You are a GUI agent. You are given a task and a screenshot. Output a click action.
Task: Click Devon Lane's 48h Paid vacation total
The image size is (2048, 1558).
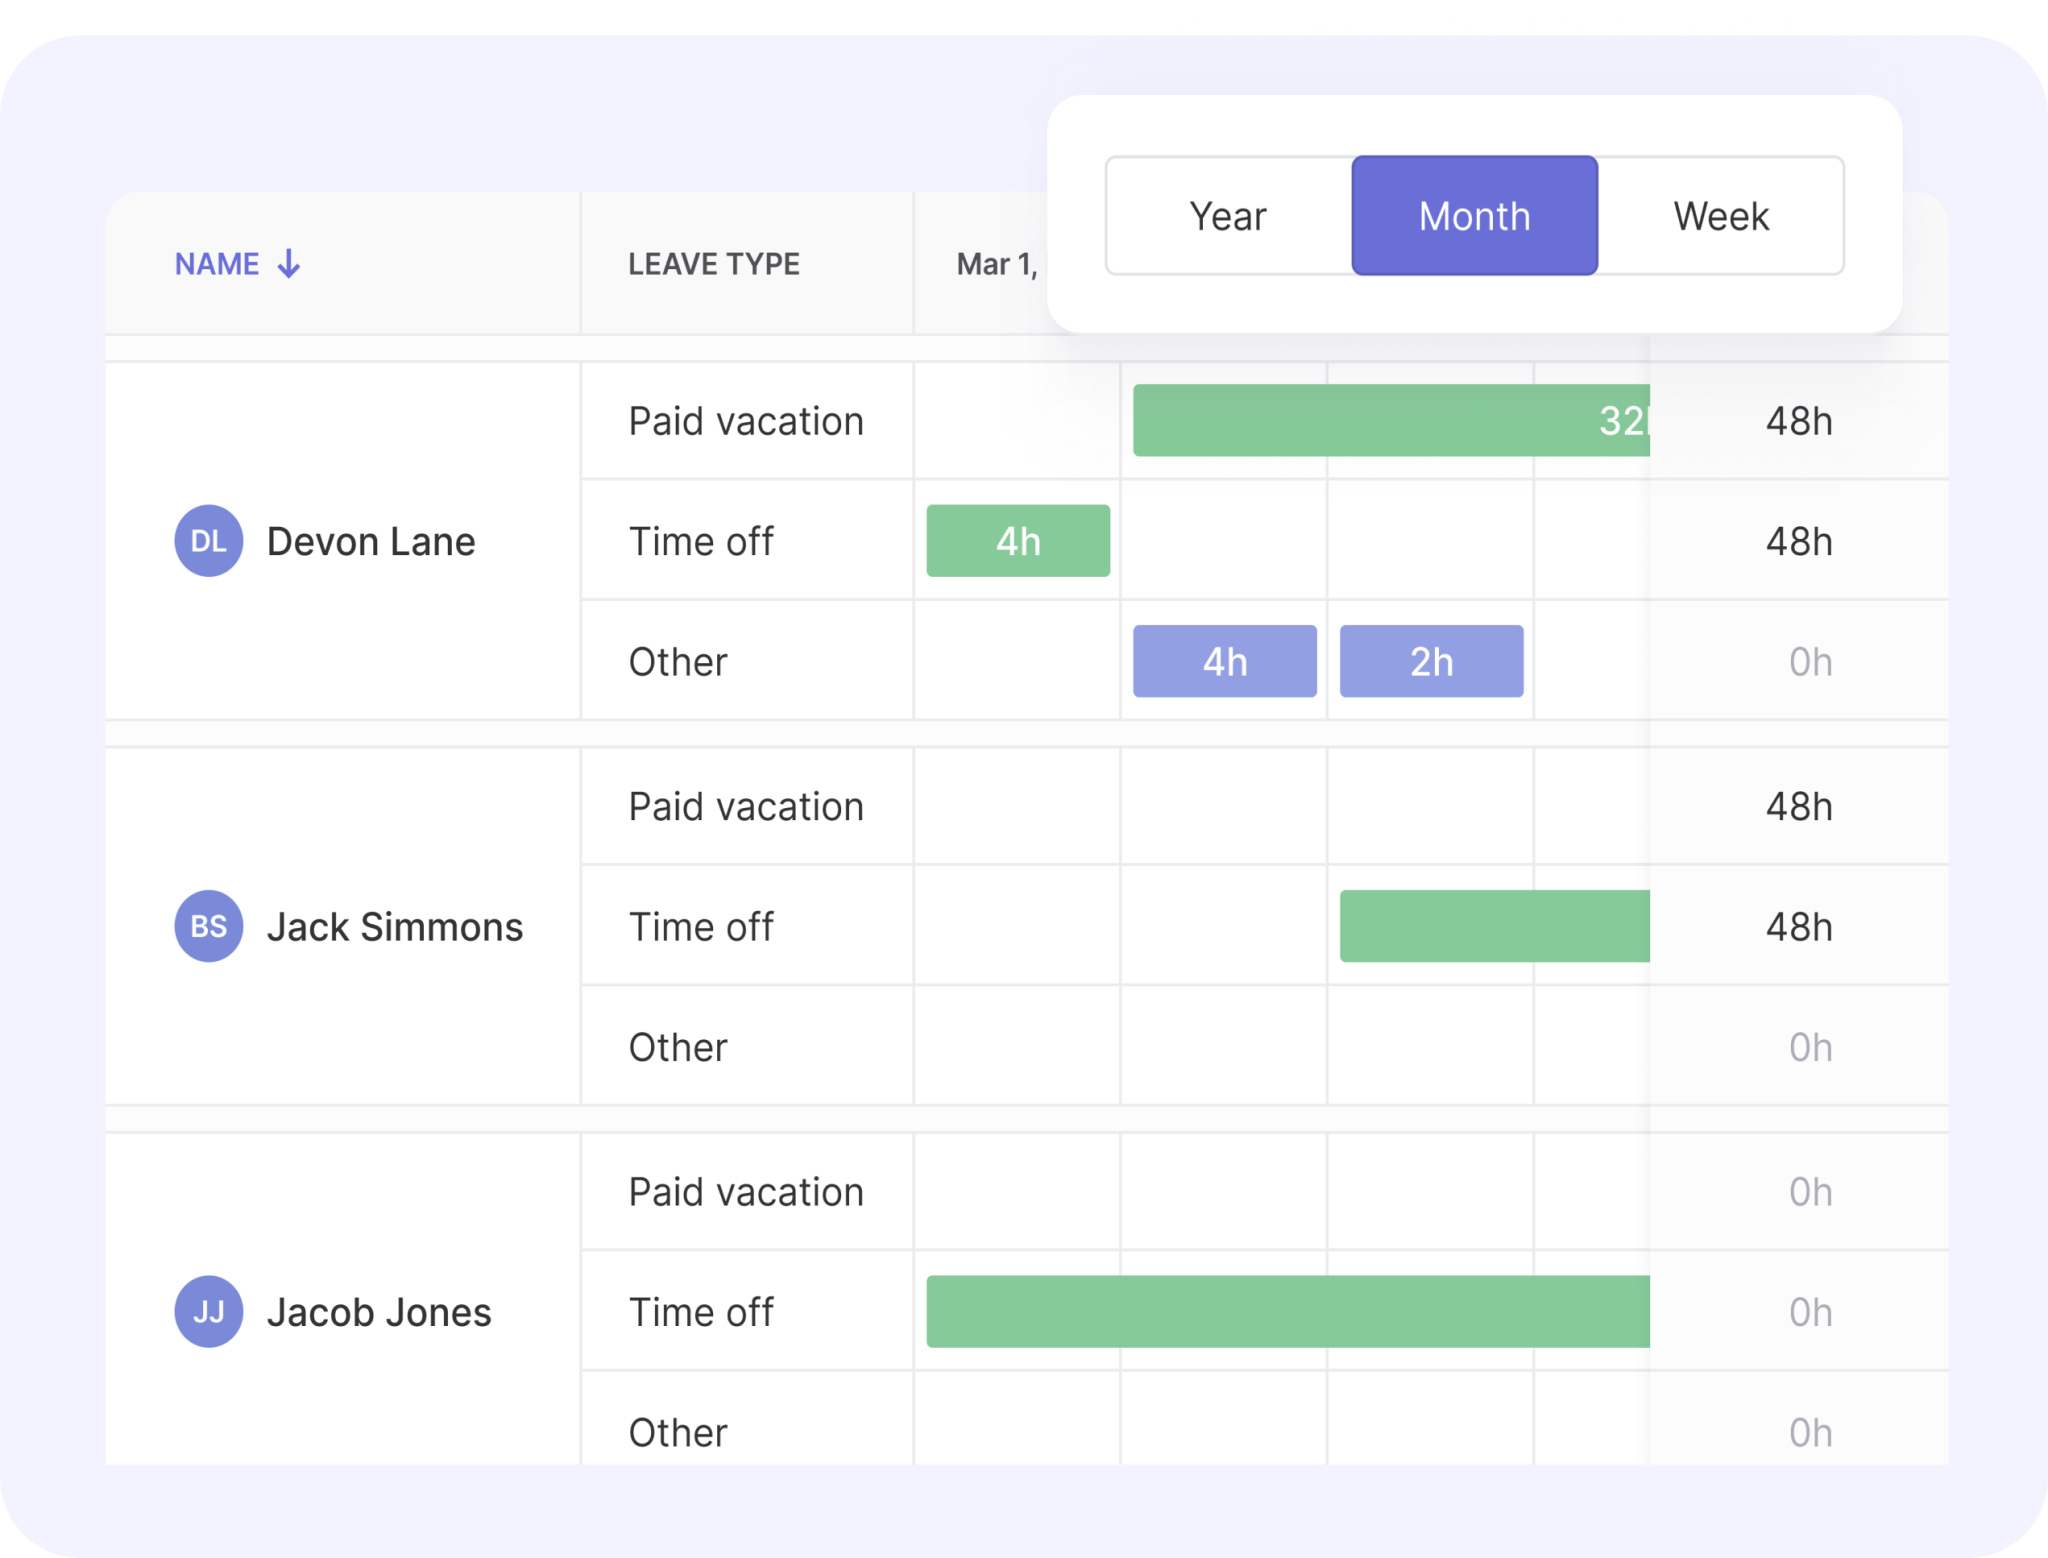pyautogui.click(x=1798, y=421)
